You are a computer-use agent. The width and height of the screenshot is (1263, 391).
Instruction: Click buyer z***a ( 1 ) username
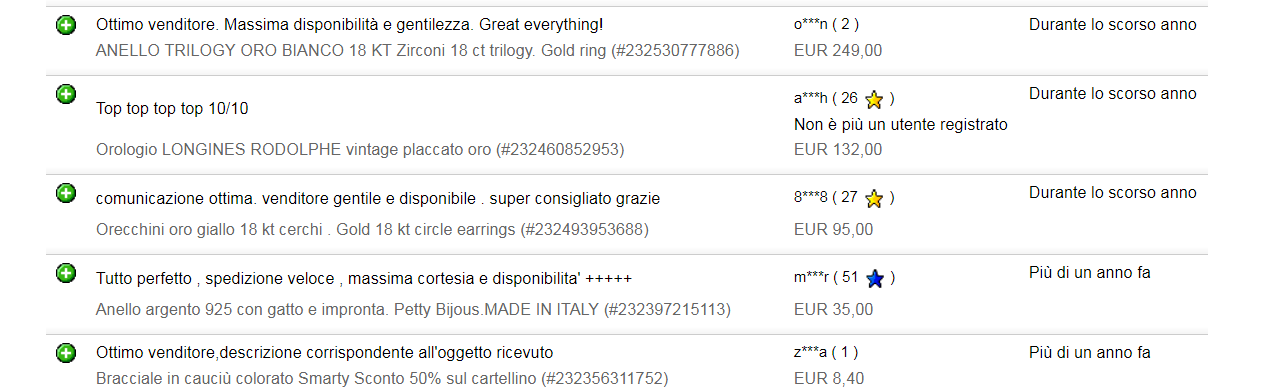pos(825,352)
